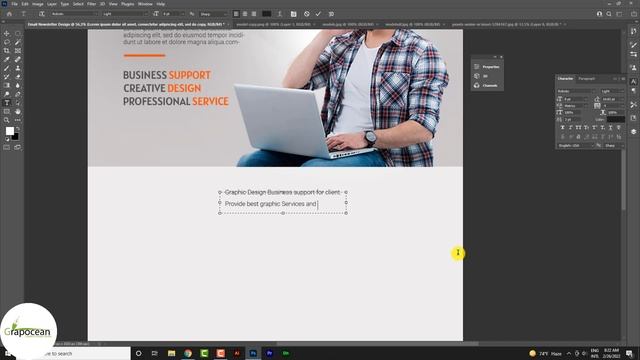Set Character panel Color swatch
This screenshot has height=360, width=640.
pyautogui.click(x=616, y=120)
